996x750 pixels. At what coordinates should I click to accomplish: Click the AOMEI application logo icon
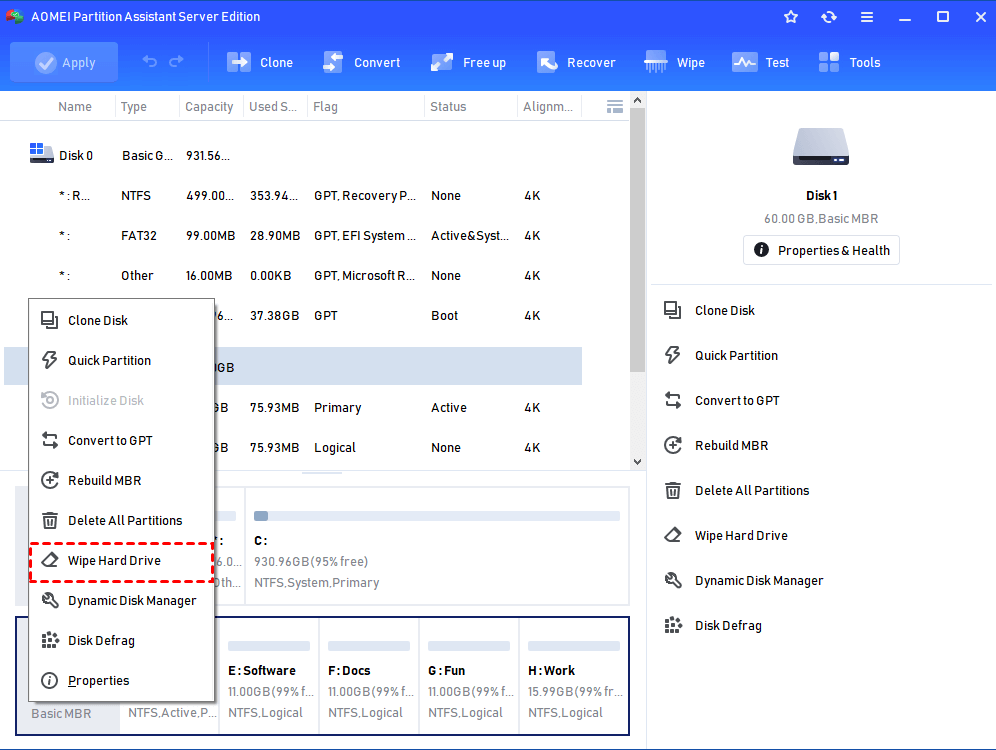[15, 17]
